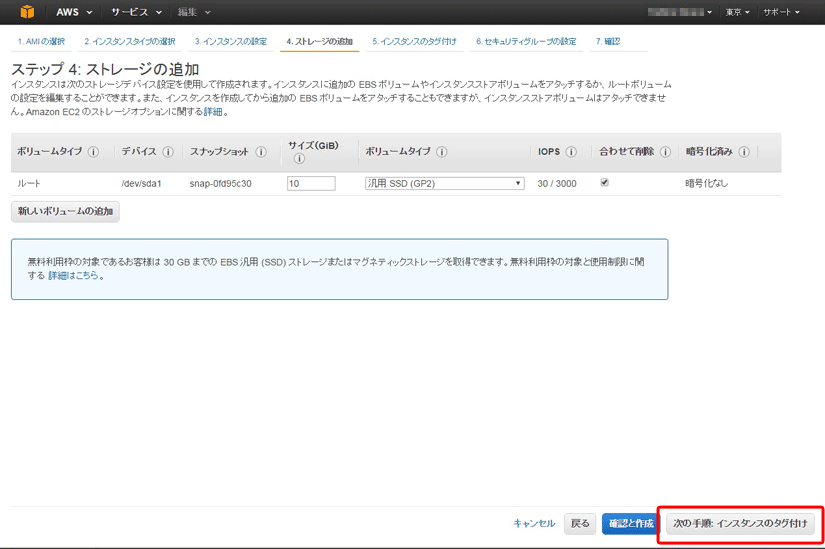Click info icon beside ボリュームタイプ first column
This screenshot has width=825, height=549.
[x=93, y=152]
